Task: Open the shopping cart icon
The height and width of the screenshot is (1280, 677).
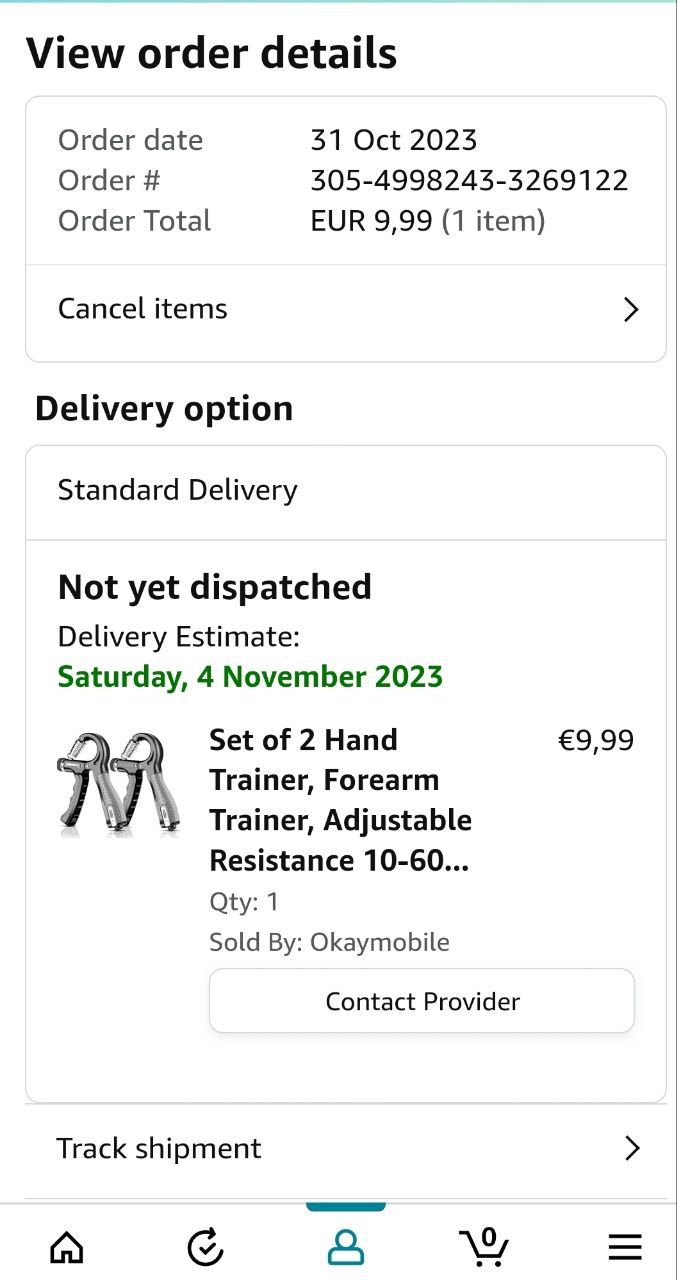Action: click(484, 1245)
